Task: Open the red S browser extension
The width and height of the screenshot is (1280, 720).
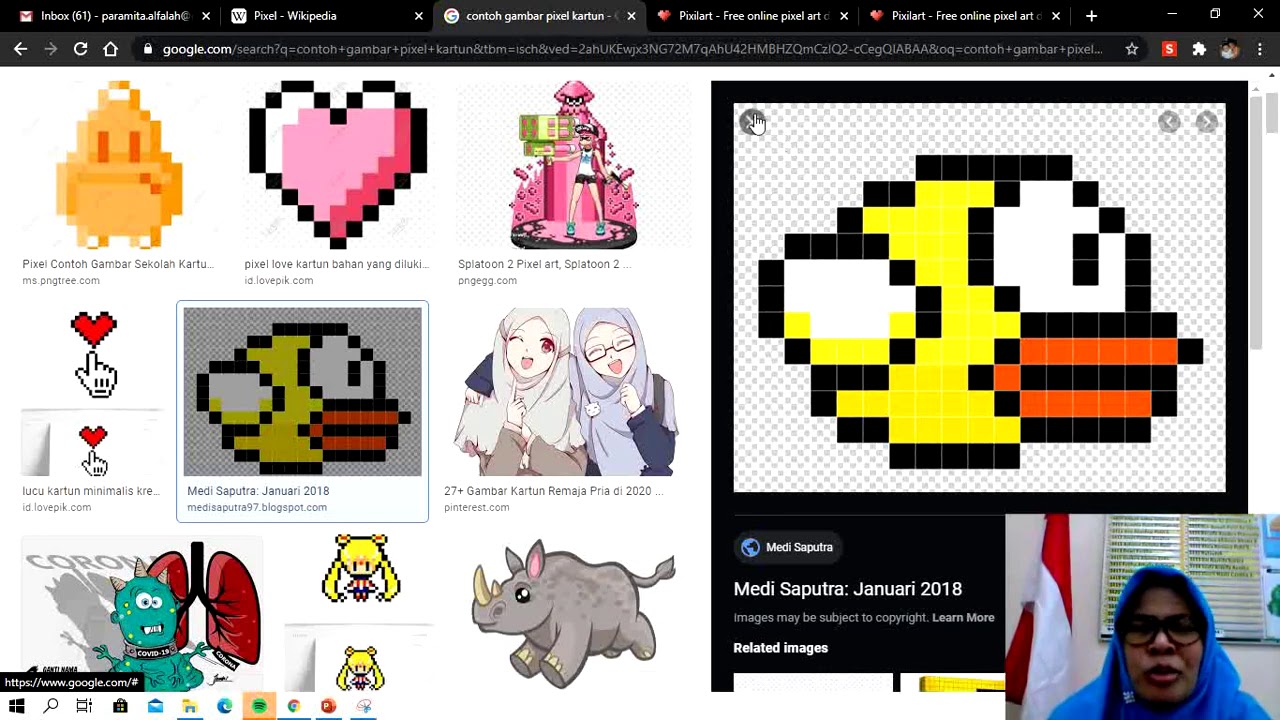Action: (1169, 48)
